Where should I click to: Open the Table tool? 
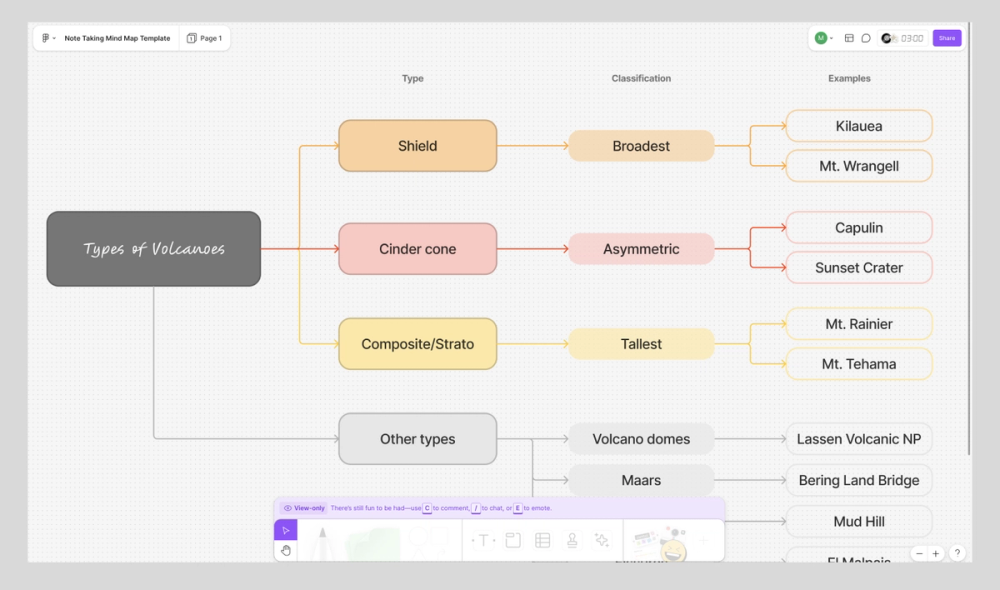(x=543, y=540)
